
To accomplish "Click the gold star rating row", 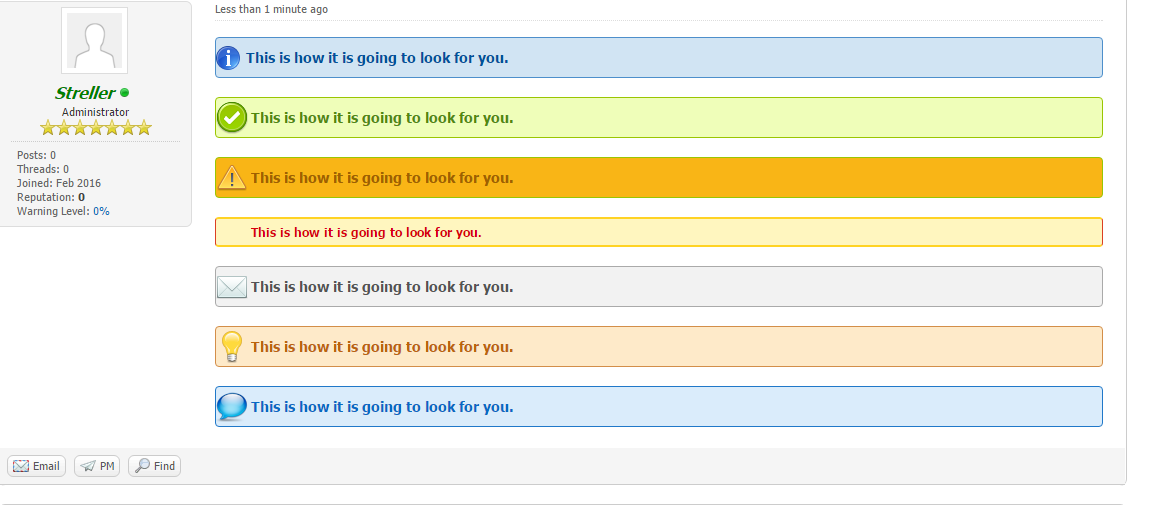I will (96, 128).
